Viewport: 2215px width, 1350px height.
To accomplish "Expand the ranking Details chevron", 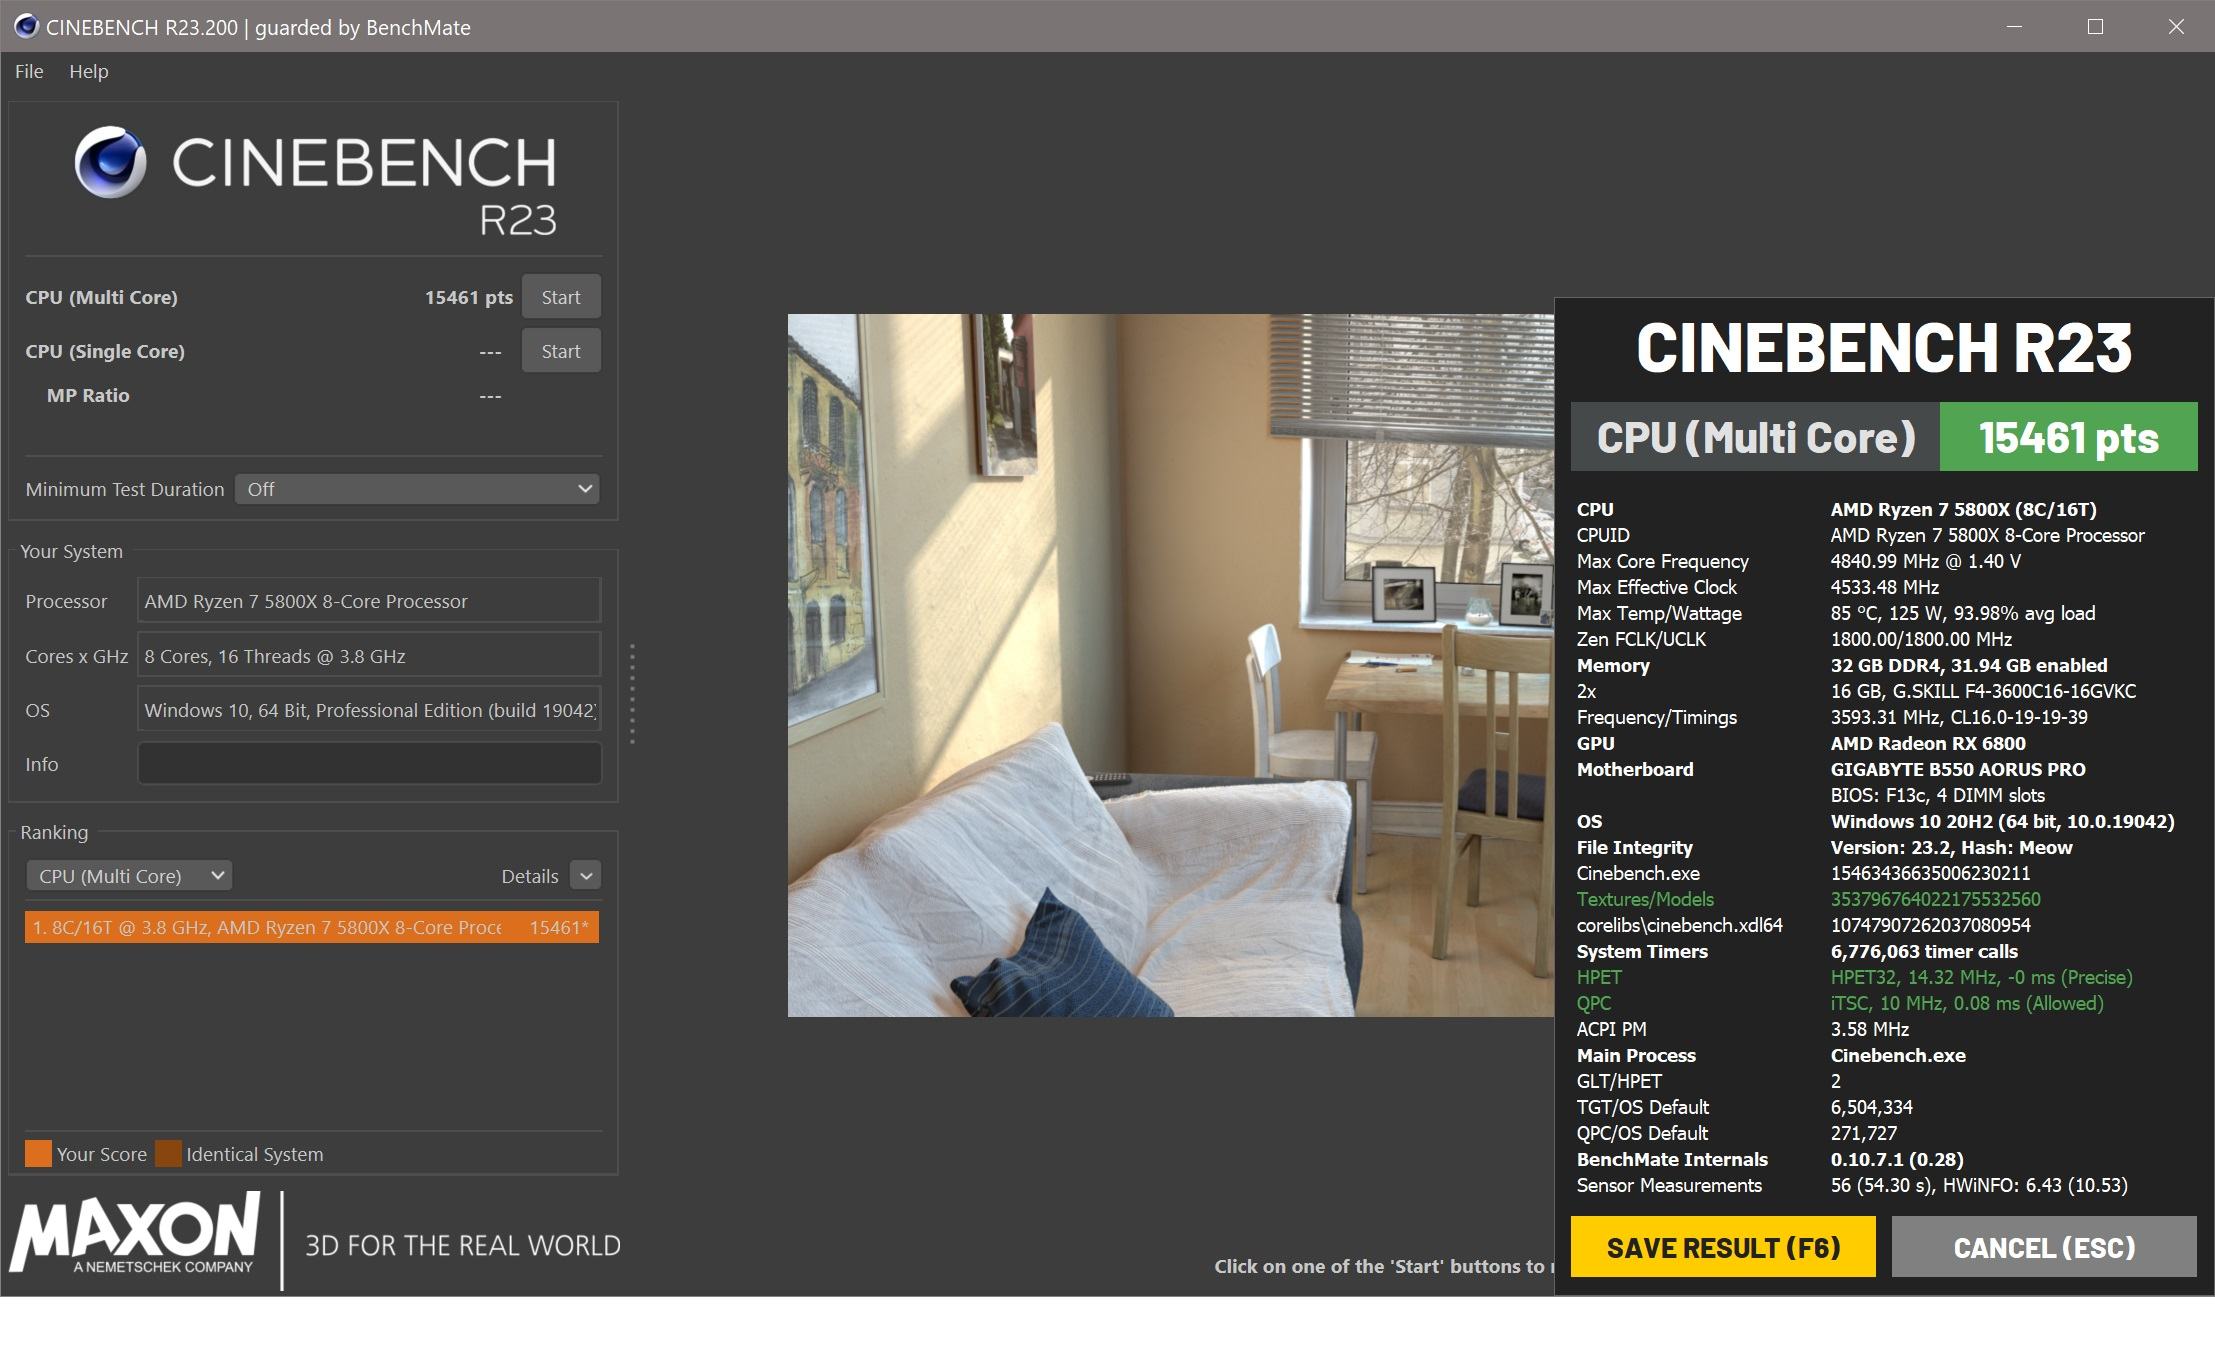I will 586,875.
